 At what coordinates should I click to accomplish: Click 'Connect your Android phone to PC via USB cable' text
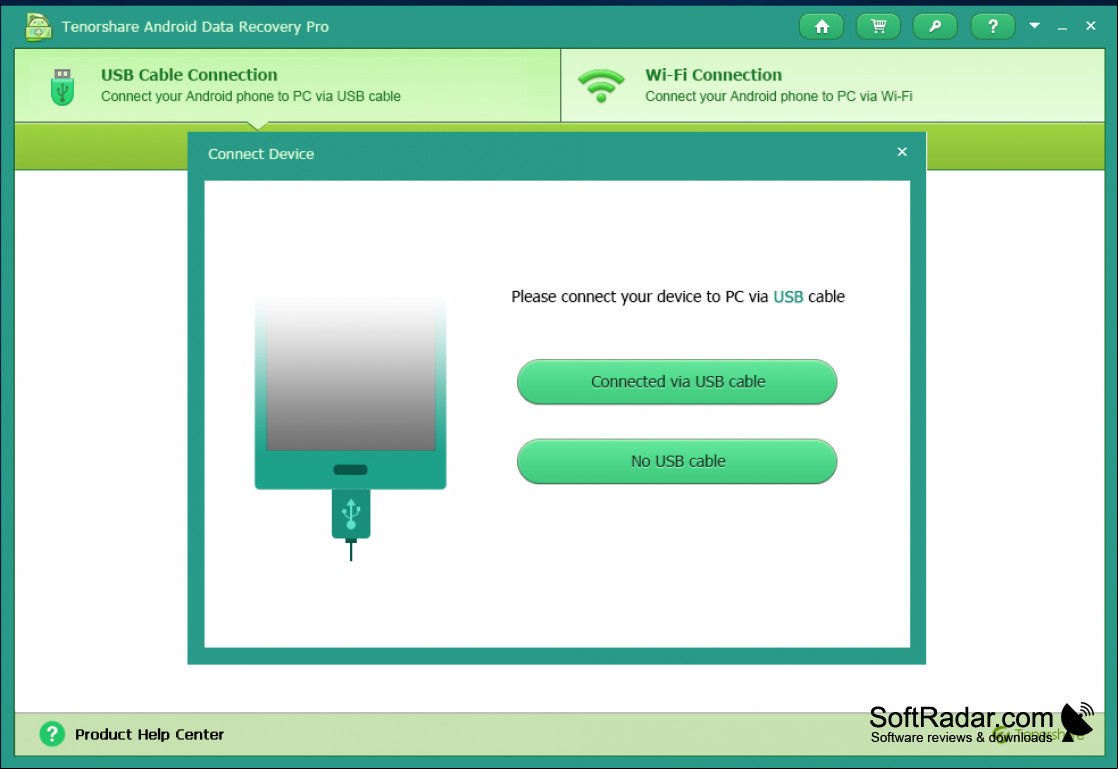point(251,96)
